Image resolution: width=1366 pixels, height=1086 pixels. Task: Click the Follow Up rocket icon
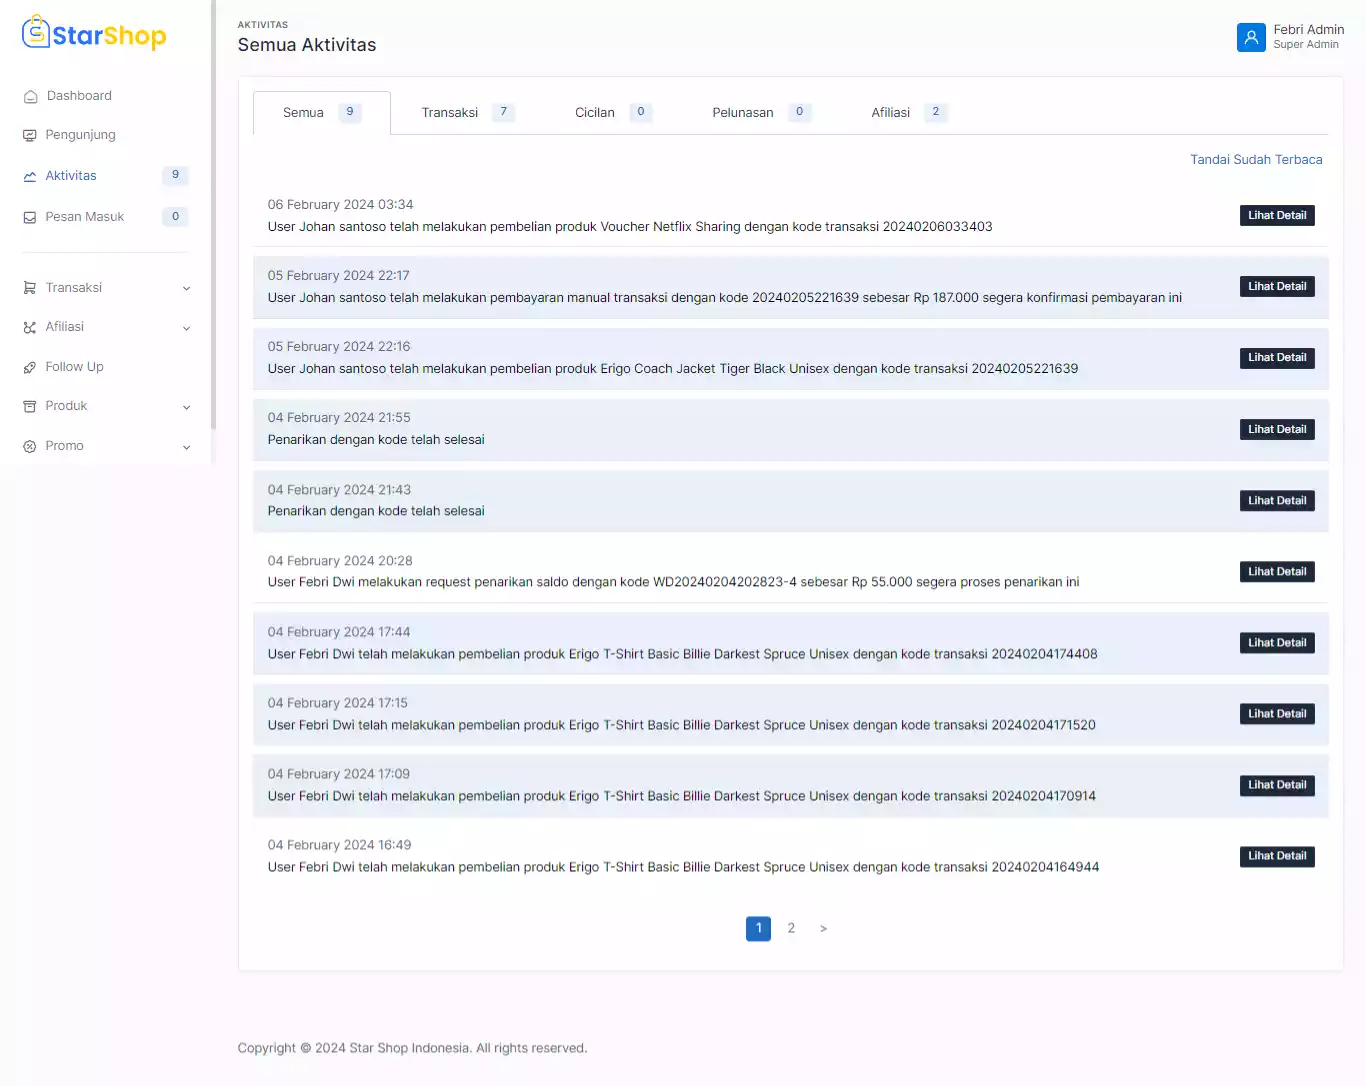click(x=30, y=368)
